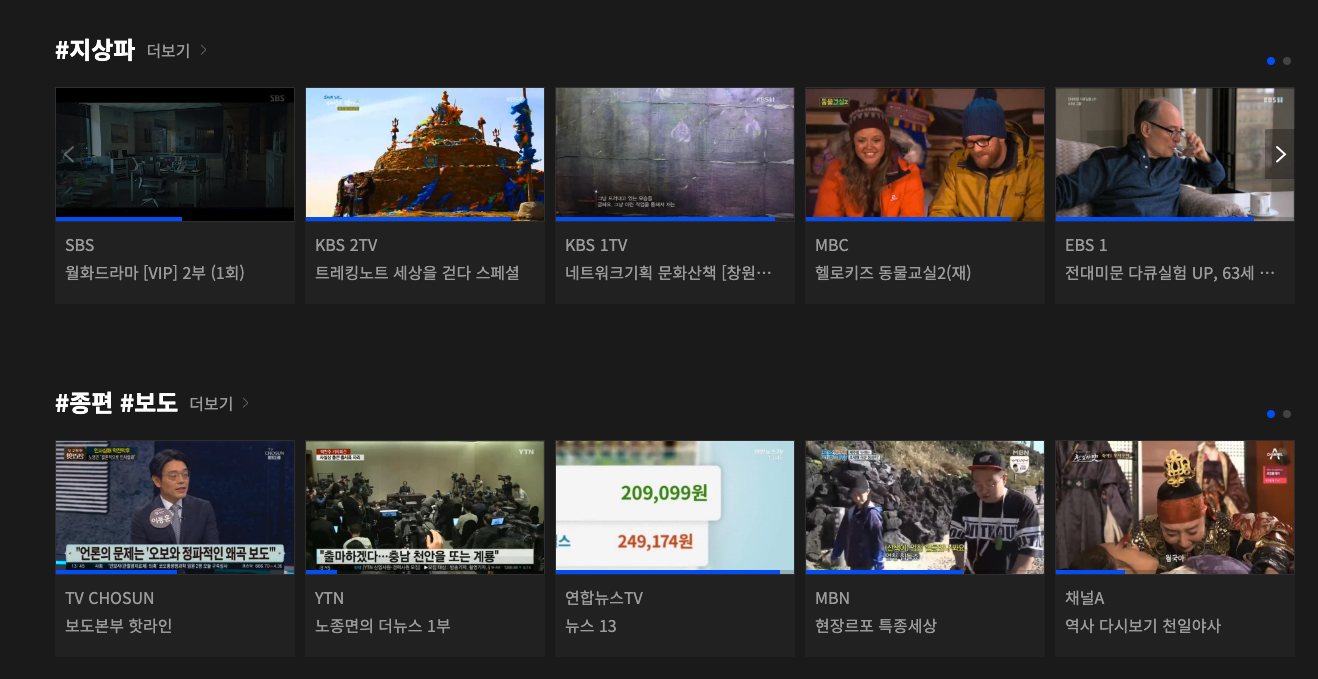
Task: Go back with left carousel arrow on SBS
Action: [69, 154]
